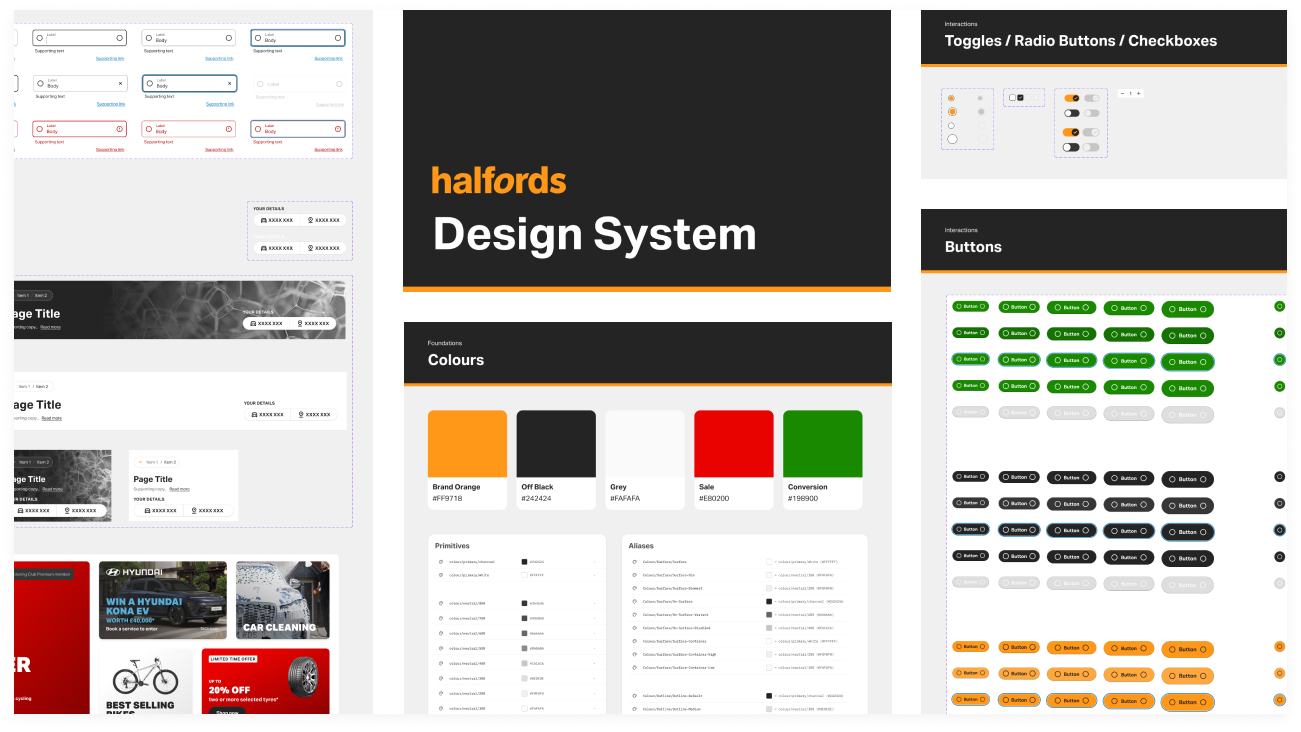Click Read more on the small white card

(179, 489)
